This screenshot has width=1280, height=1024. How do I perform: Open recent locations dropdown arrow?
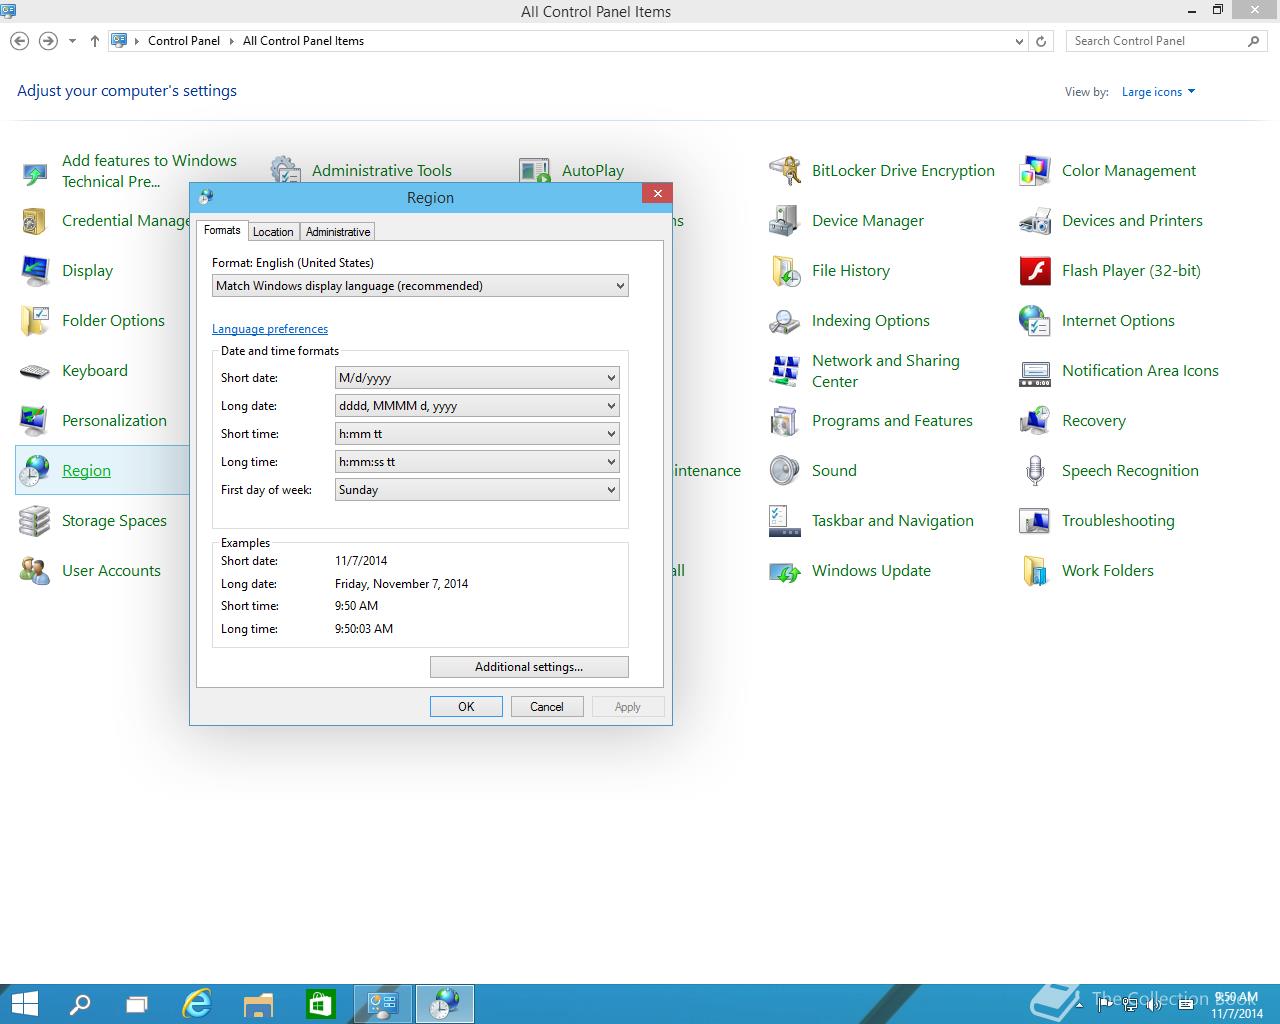[x=72, y=41]
